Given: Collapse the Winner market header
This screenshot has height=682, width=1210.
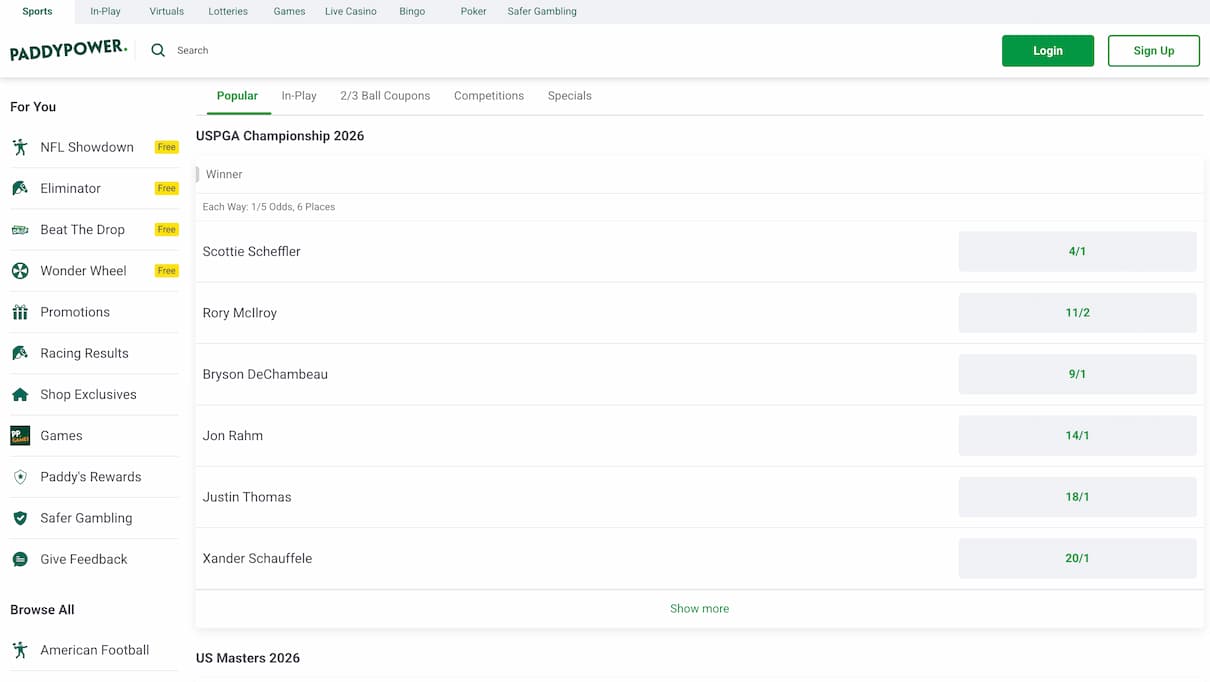Looking at the screenshot, I should (x=224, y=174).
